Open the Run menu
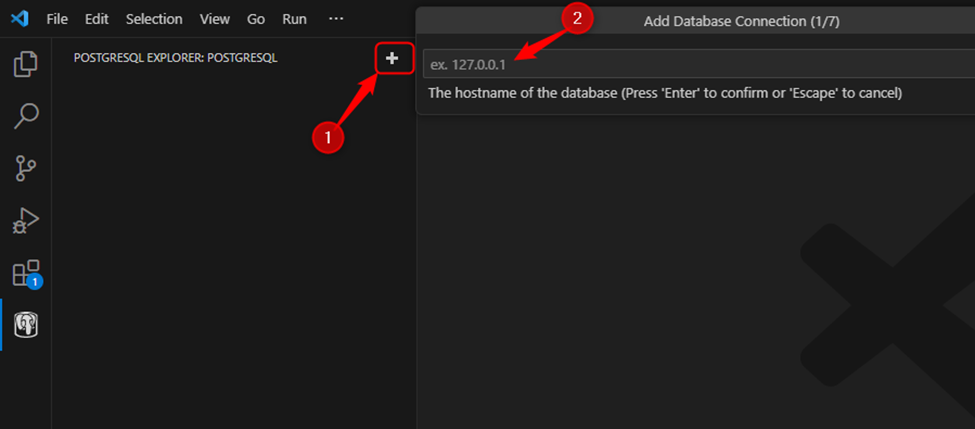Viewport: 975px width, 429px height. click(294, 19)
